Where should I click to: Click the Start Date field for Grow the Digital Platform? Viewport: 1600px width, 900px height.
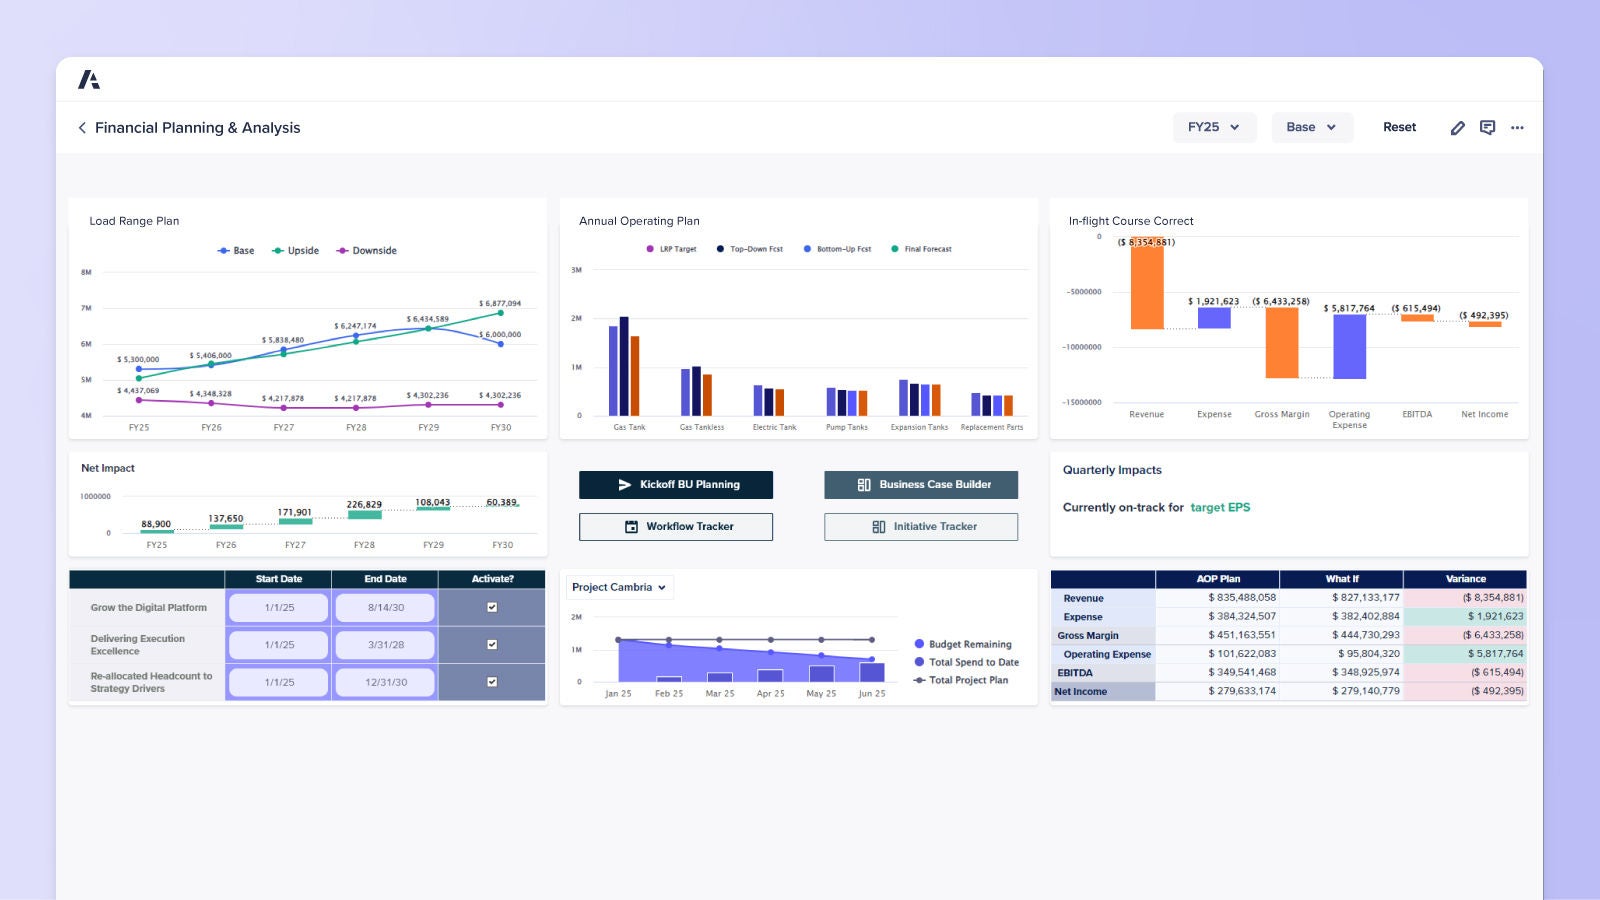pyautogui.click(x=277, y=607)
